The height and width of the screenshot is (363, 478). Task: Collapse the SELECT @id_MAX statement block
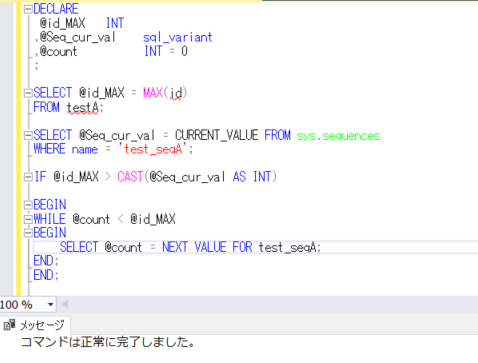[28, 93]
